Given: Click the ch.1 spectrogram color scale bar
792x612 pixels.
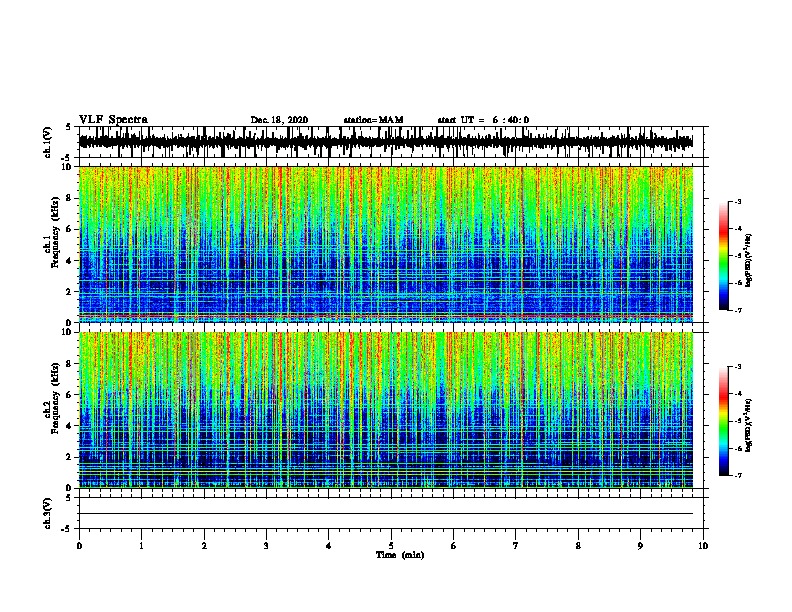Looking at the screenshot, I should pyautogui.click(x=723, y=256).
